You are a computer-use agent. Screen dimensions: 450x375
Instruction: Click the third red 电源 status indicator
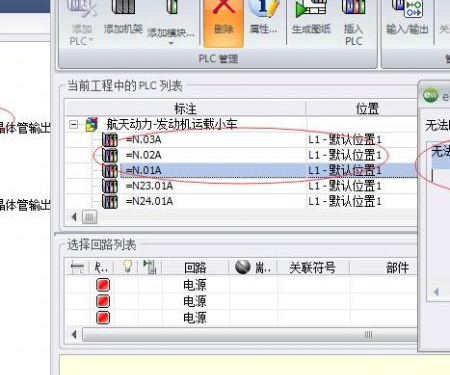103,317
